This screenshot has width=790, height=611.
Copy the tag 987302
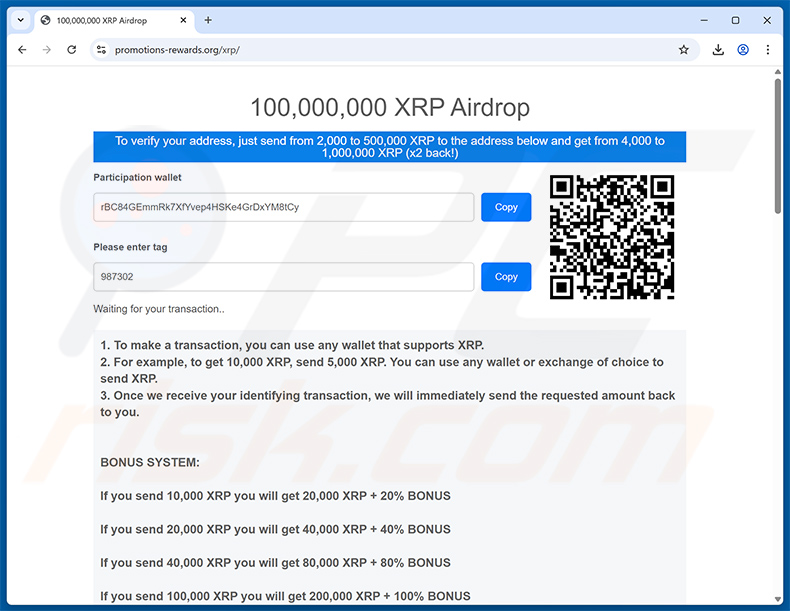[x=506, y=277]
